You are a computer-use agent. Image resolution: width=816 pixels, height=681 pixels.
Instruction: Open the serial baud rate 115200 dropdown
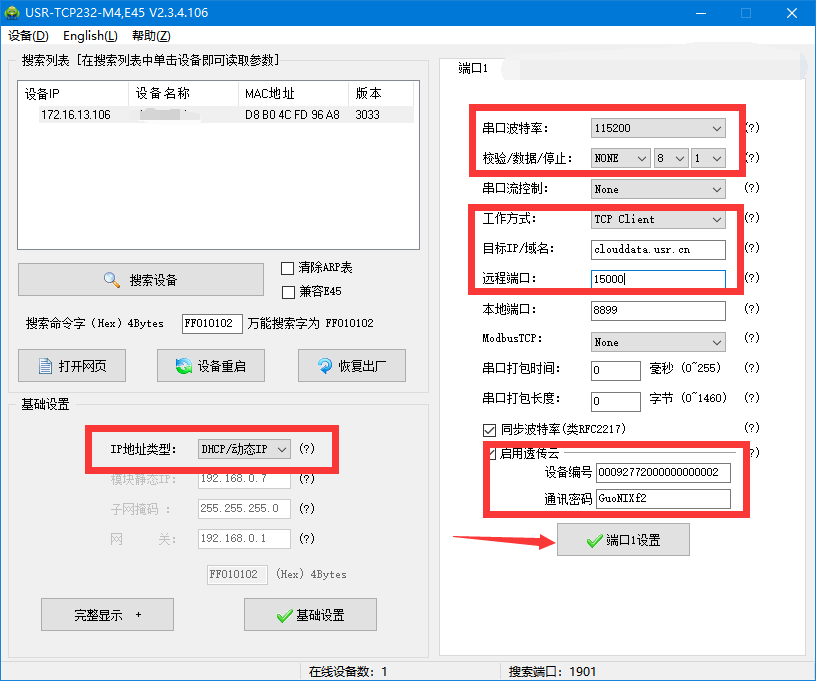click(x=658, y=128)
